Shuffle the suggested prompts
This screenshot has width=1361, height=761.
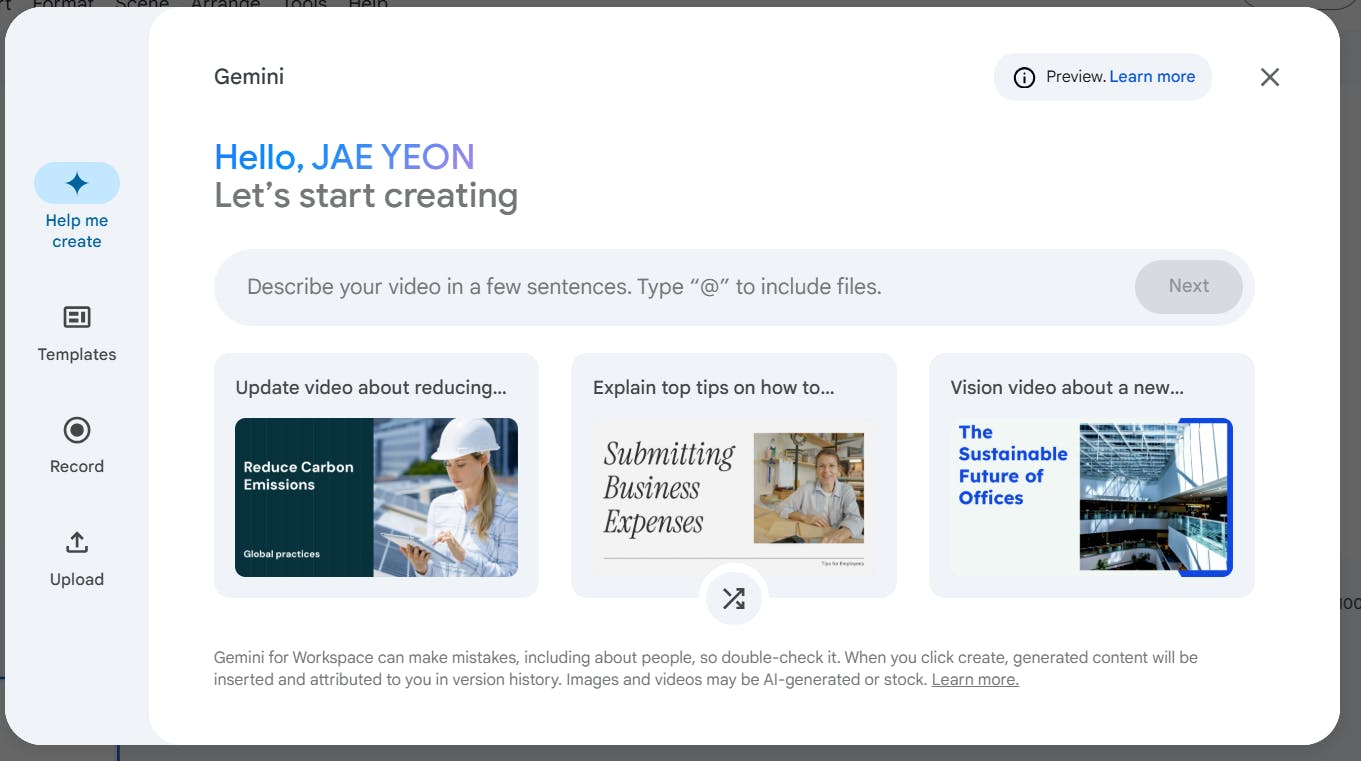734,599
